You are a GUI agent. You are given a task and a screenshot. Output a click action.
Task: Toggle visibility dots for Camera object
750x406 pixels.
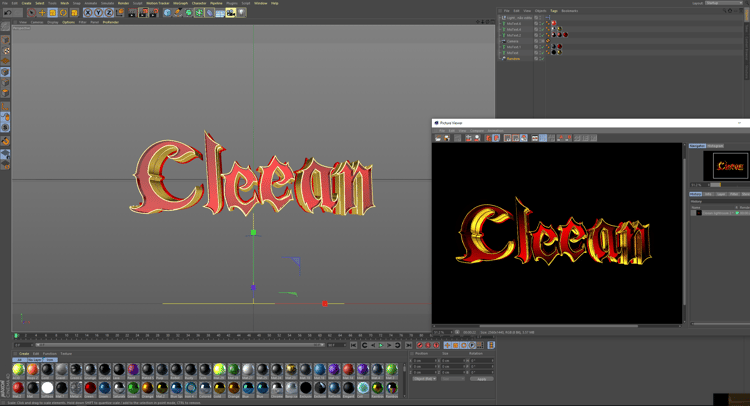pos(541,41)
